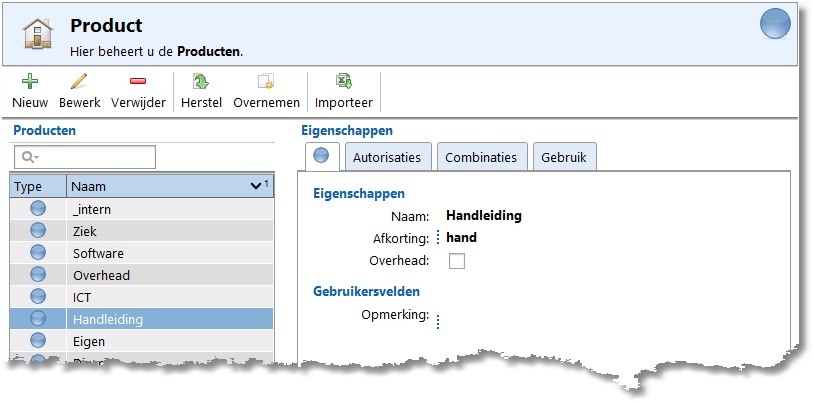Switch to the Autorisaties tab

pyautogui.click(x=387, y=157)
